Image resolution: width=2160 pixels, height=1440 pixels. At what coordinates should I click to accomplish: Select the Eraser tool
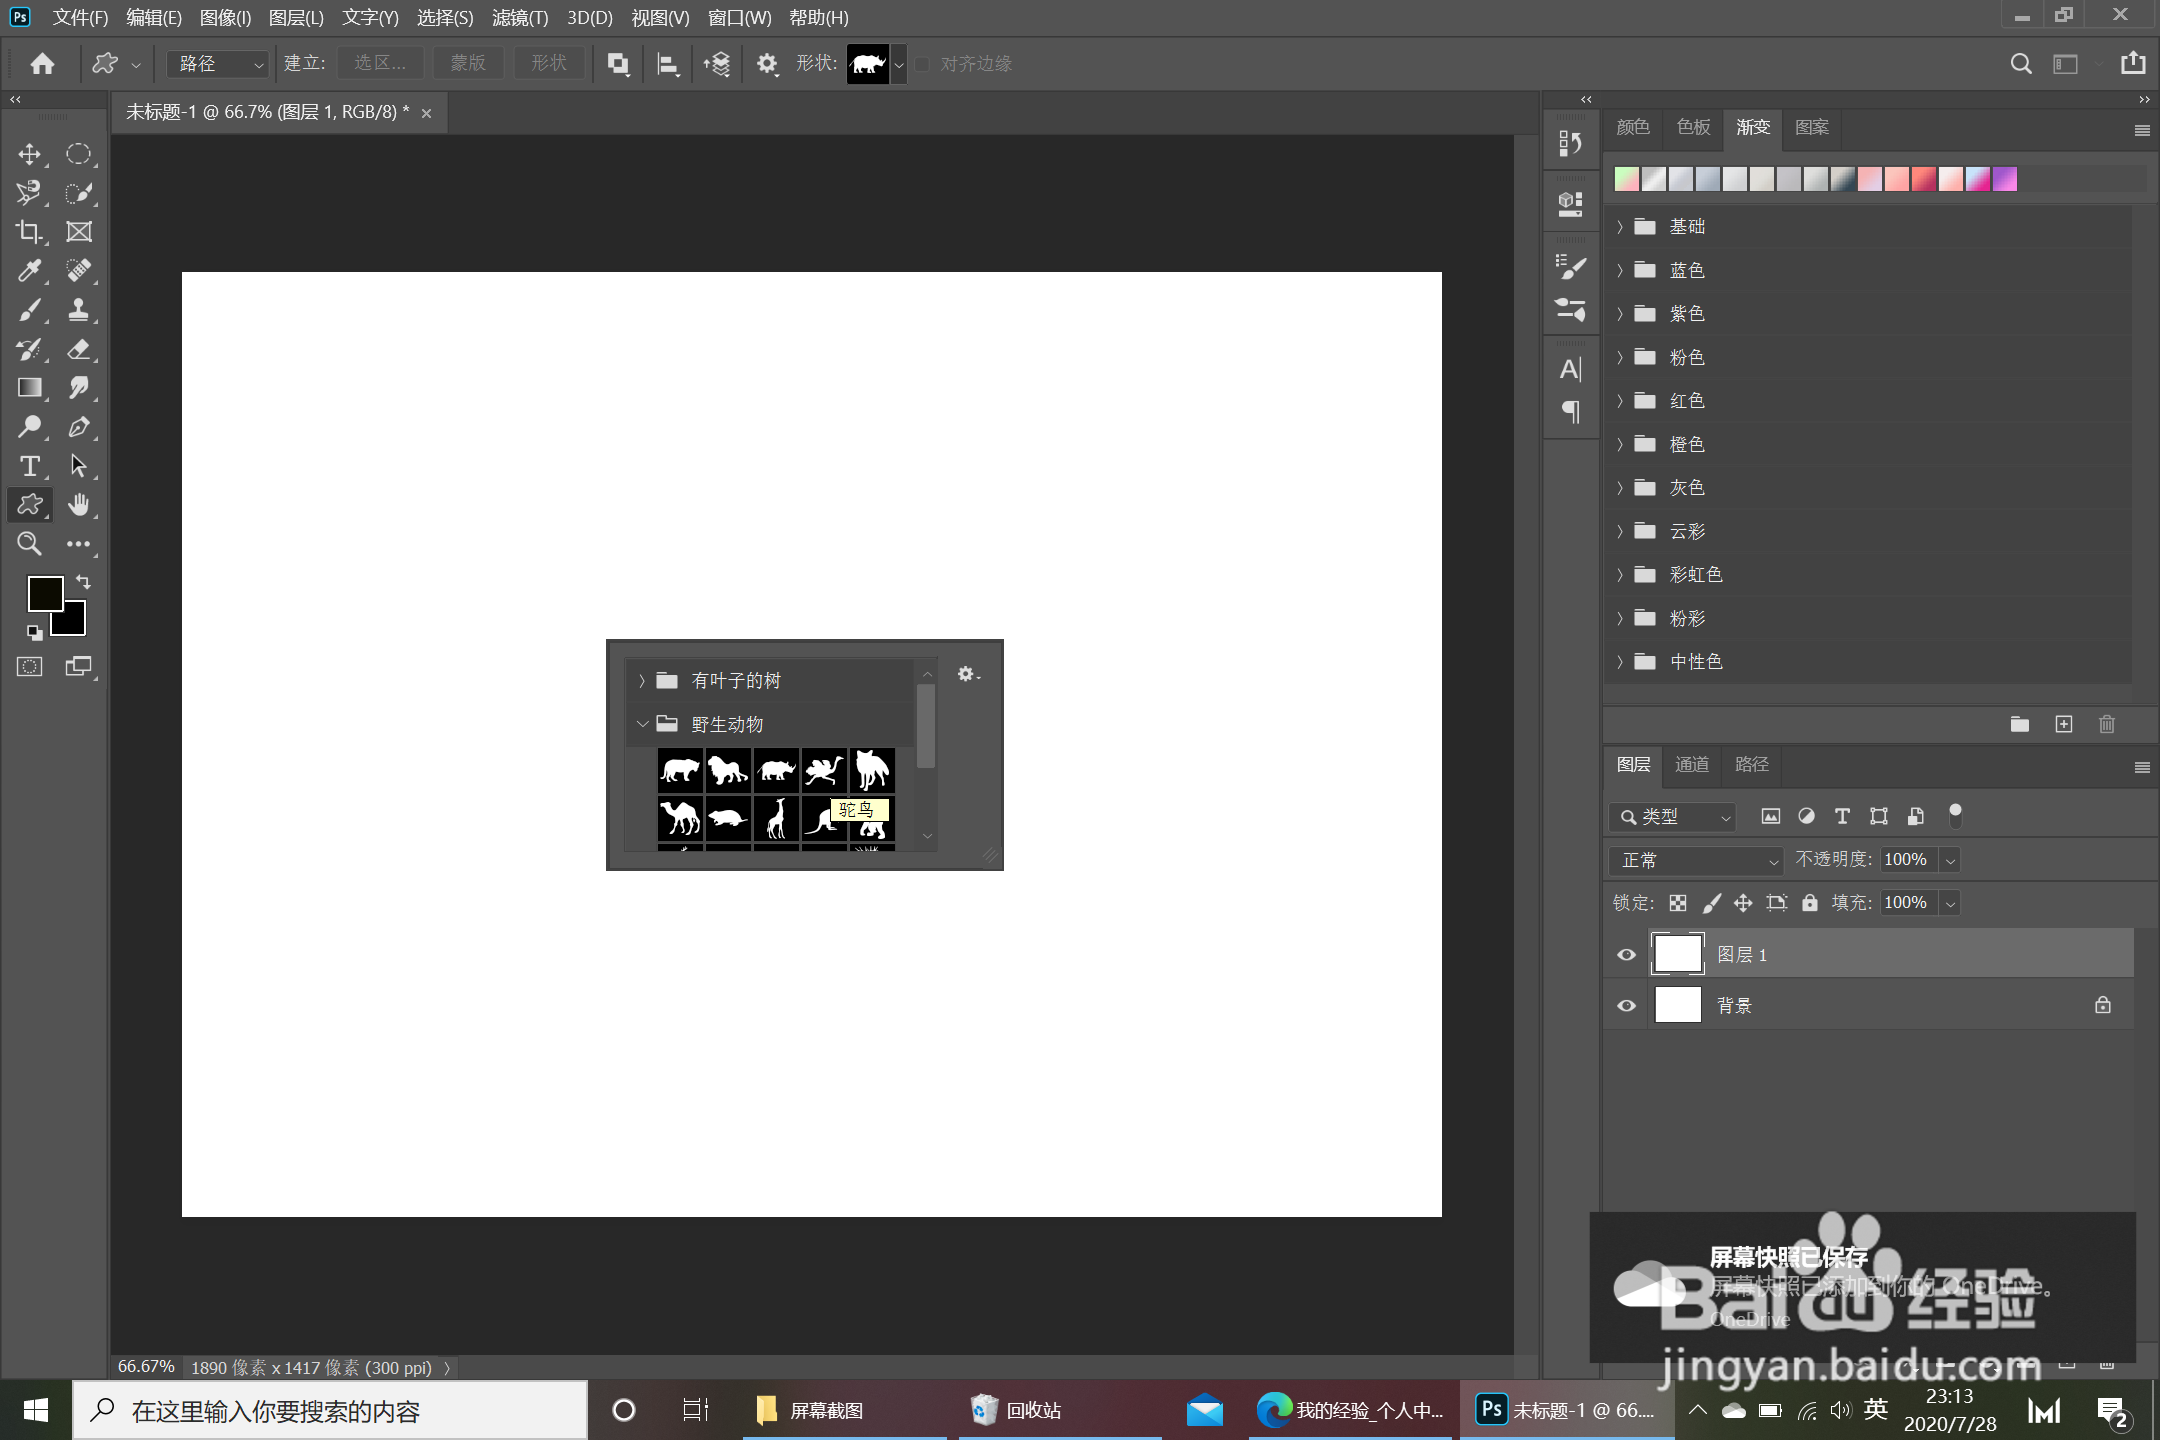(79, 349)
